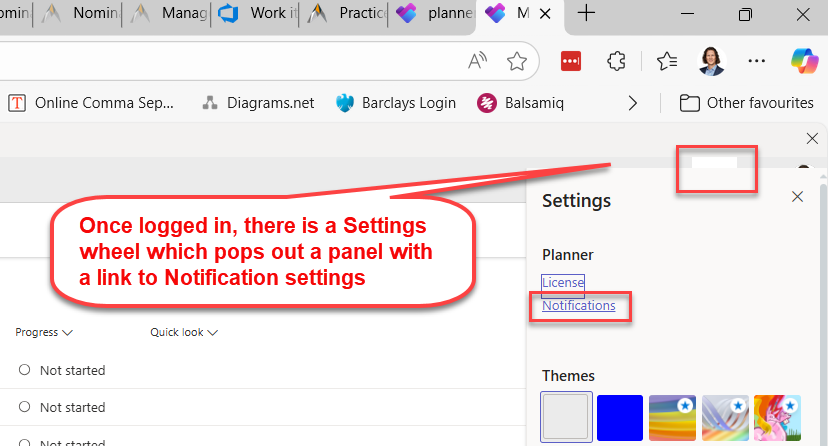Screen dimensions: 828x446
Task: Switch to the Manag tab
Action: pos(169,13)
